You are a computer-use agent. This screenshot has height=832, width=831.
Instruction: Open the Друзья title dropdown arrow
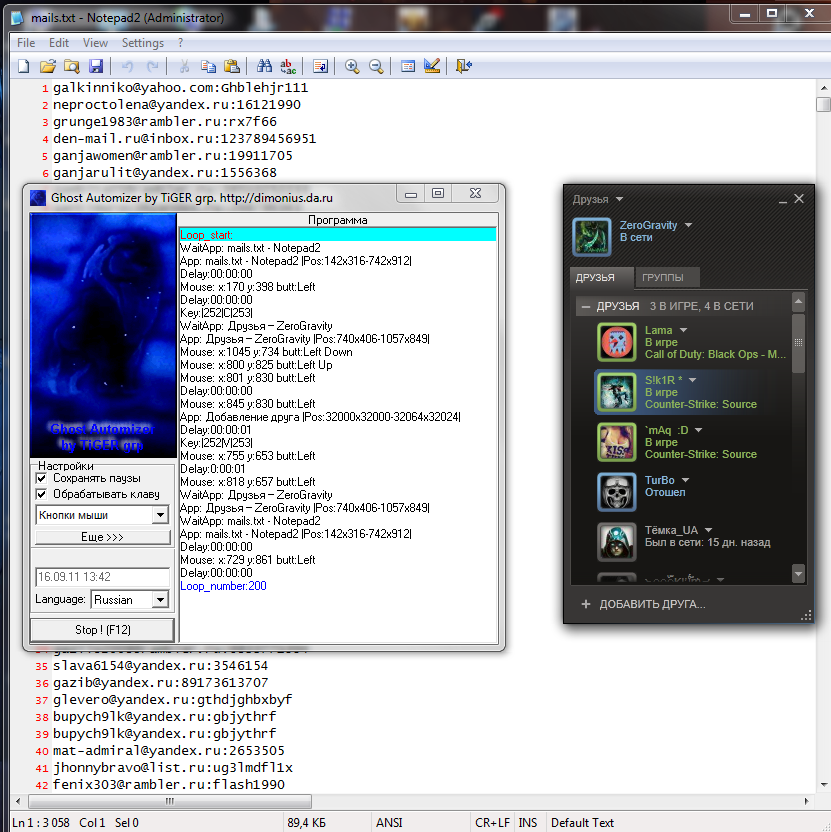(x=619, y=200)
